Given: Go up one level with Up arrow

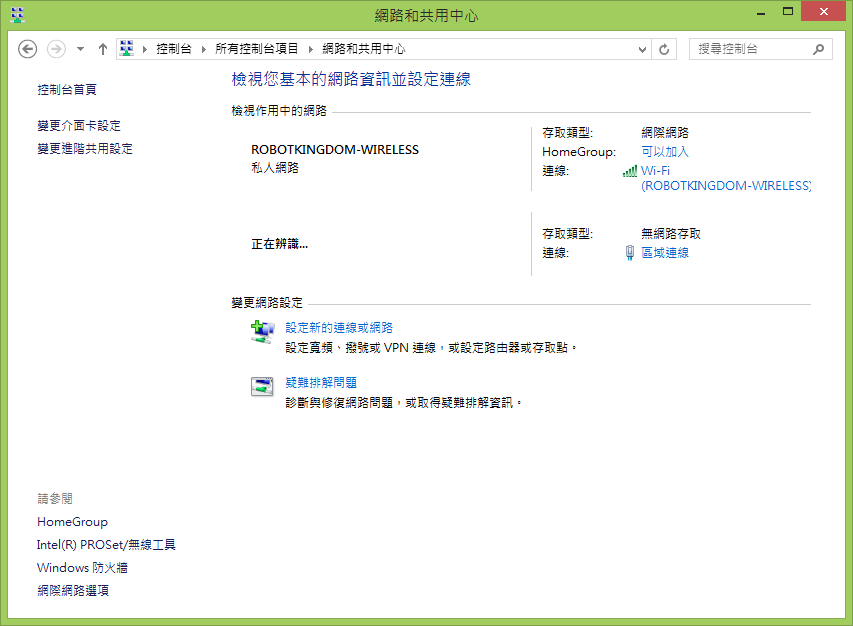Looking at the screenshot, I should click(103, 49).
